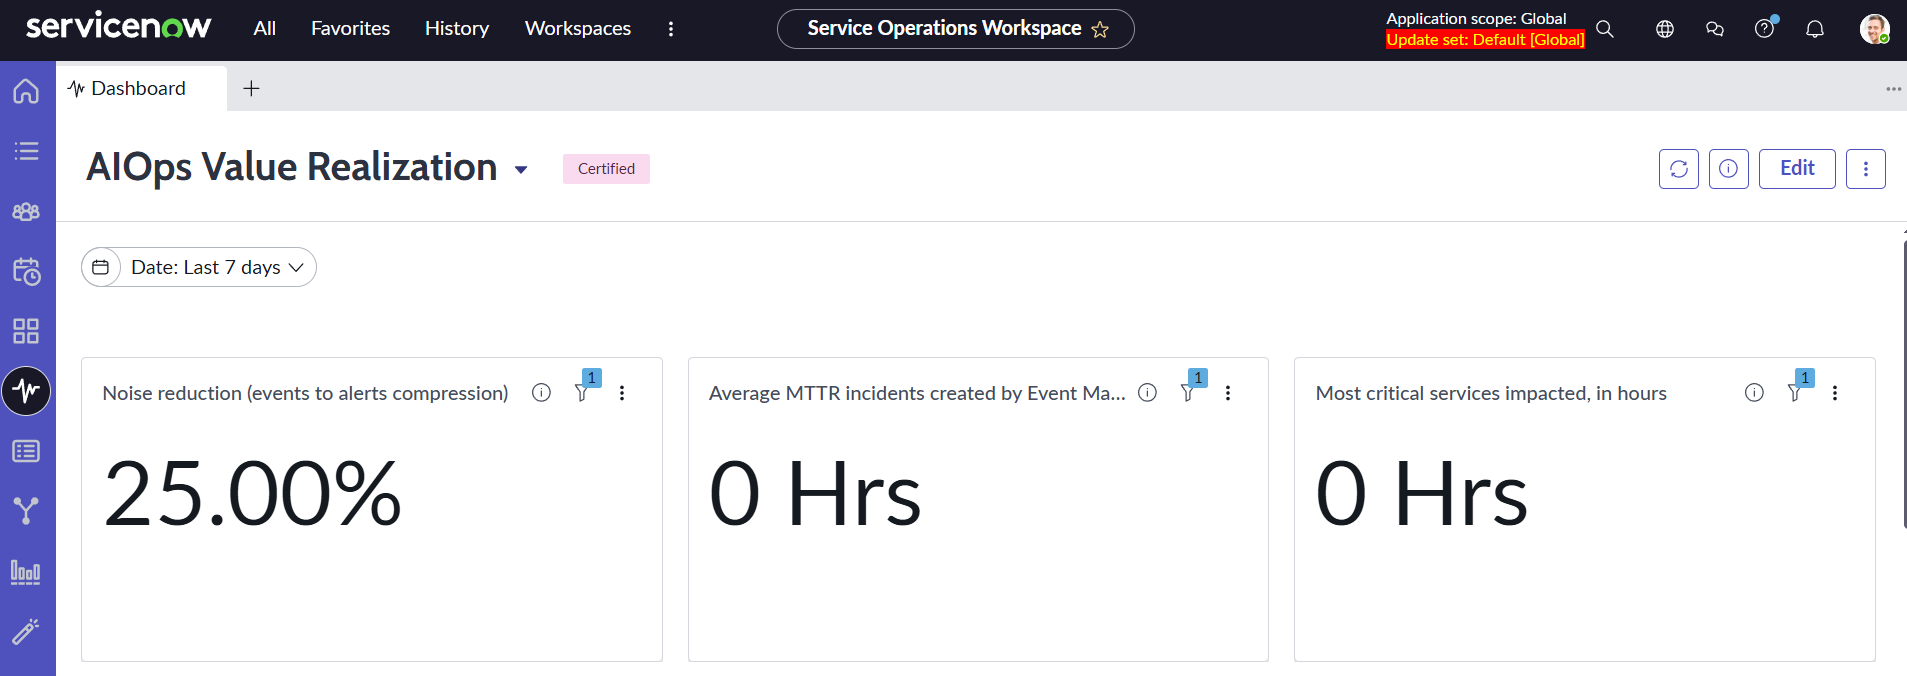
Task: Favorite Service Operations Workspace with star
Action: 1100,29
